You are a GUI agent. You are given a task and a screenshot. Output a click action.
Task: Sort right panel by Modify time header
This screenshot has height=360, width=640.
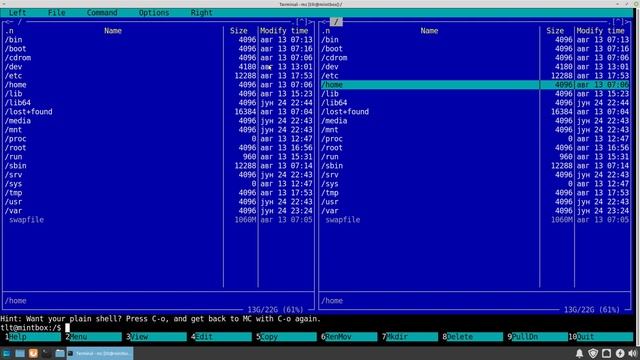click(x=601, y=31)
